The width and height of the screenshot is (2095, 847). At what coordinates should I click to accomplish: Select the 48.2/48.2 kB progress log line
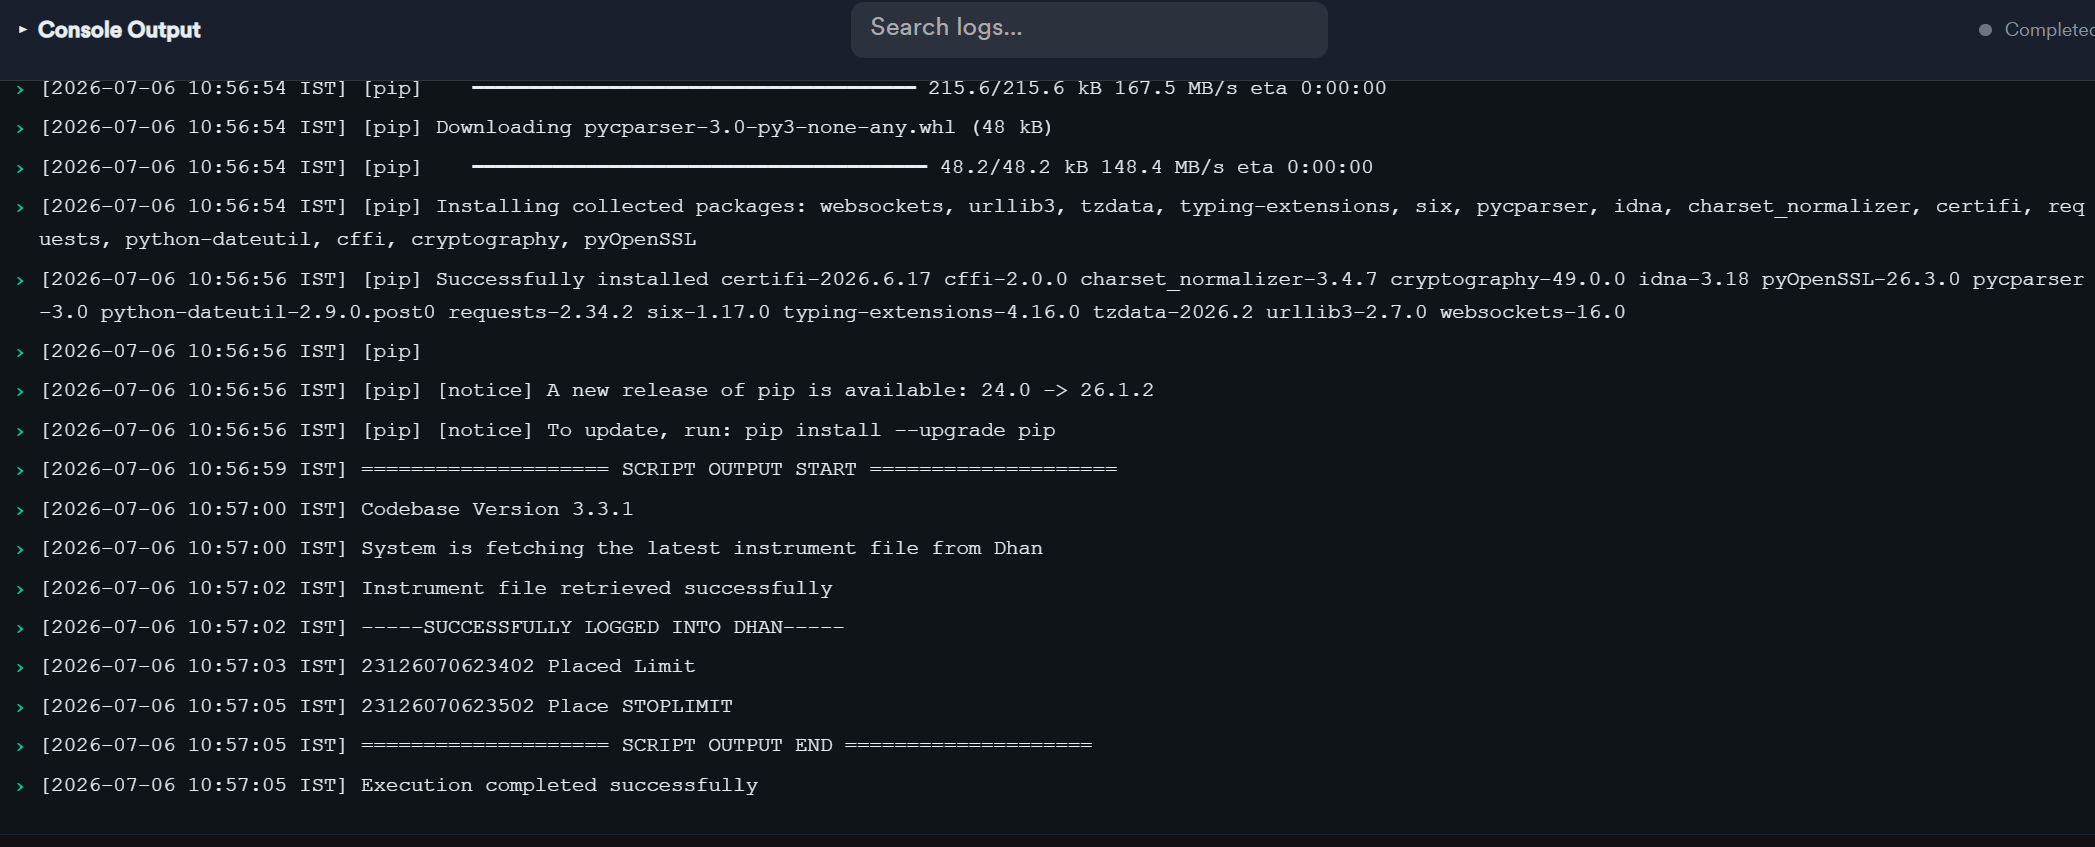(x=706, y=167)
